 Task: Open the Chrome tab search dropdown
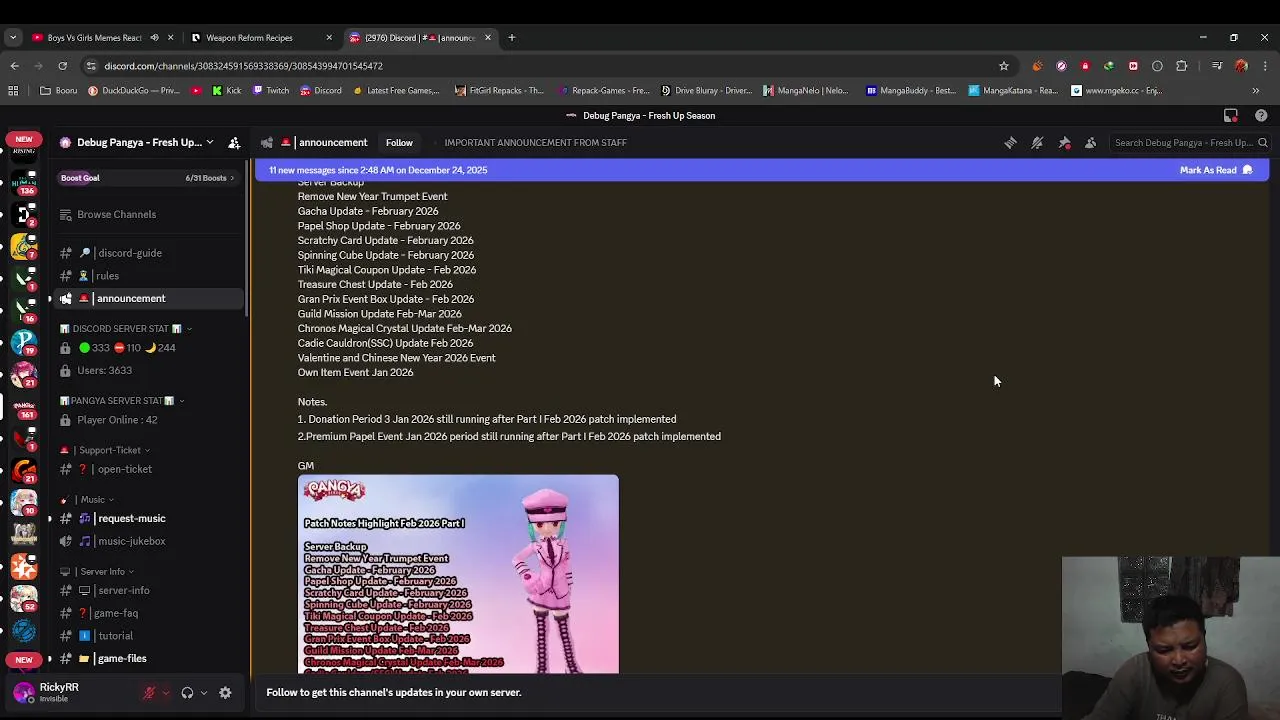[13, 38]
